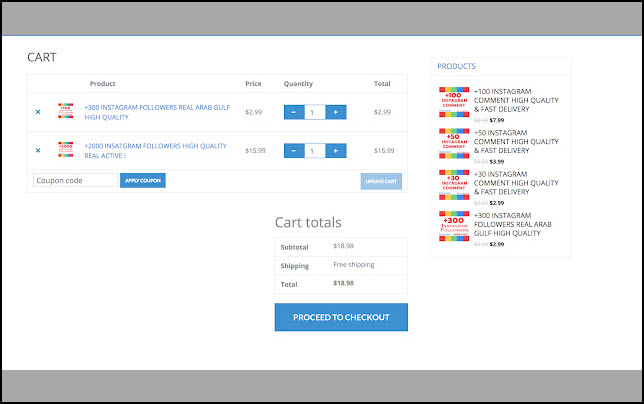Click the Product column header
This screenshot has height=404, width=644.
pyautogui.click(x=103, y=84)
